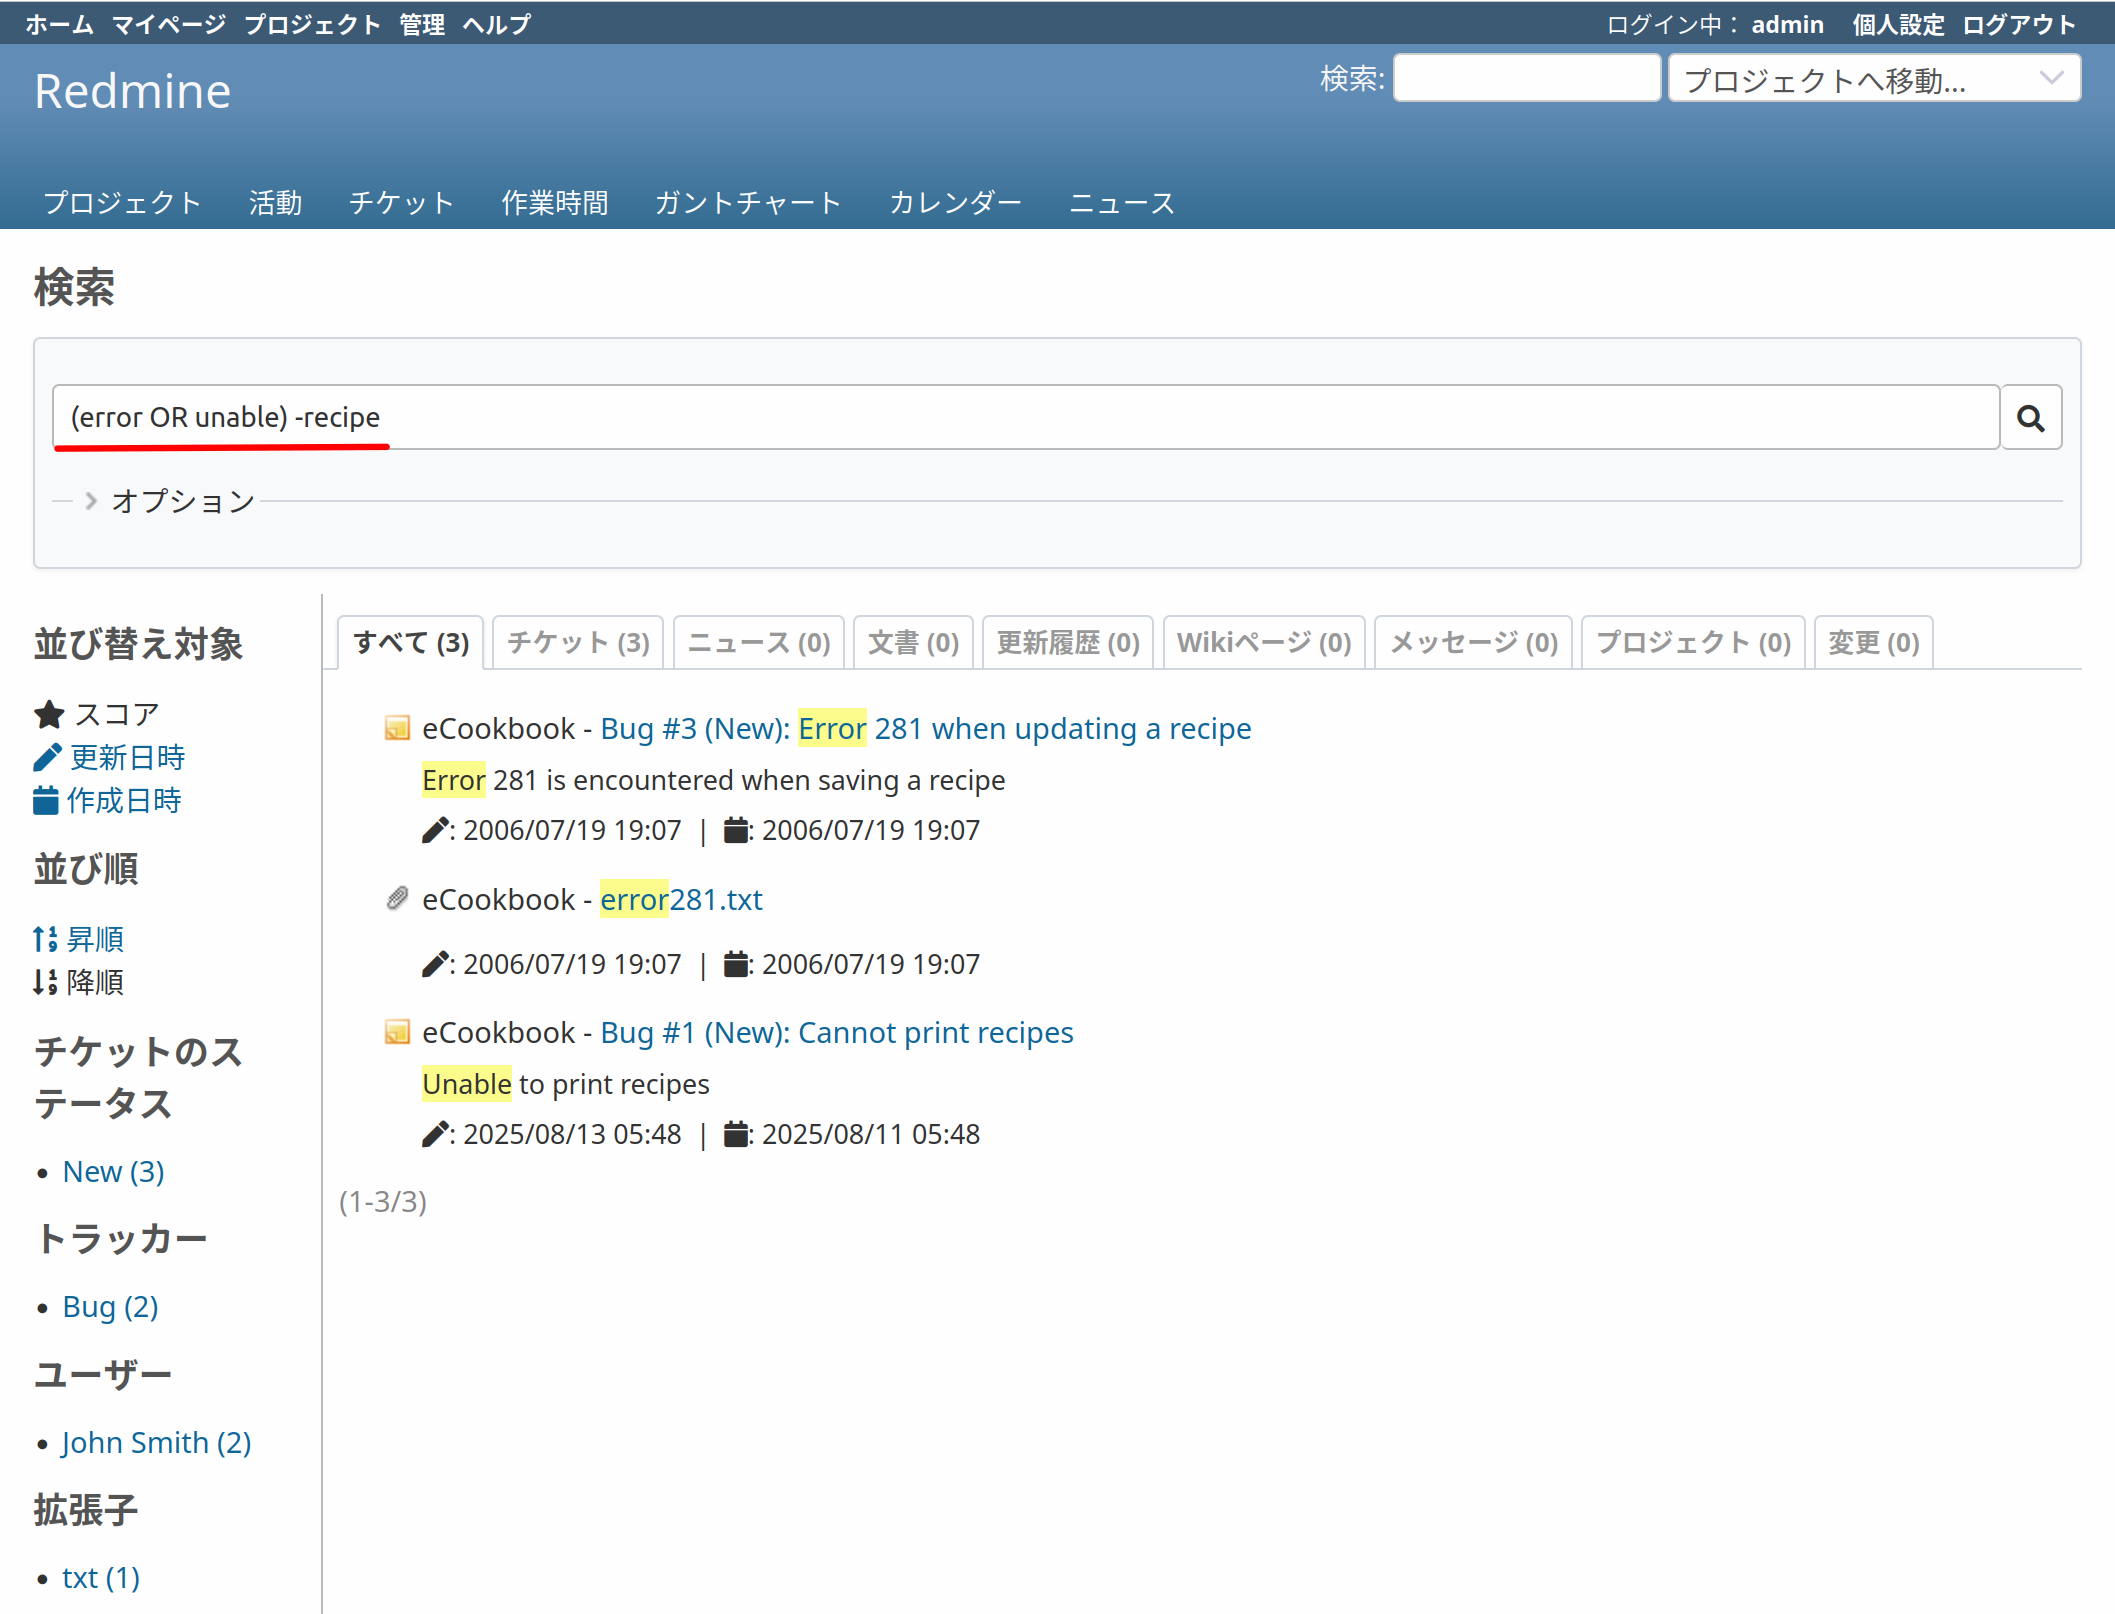Click the top header 検索 input field

point(1526,79)
